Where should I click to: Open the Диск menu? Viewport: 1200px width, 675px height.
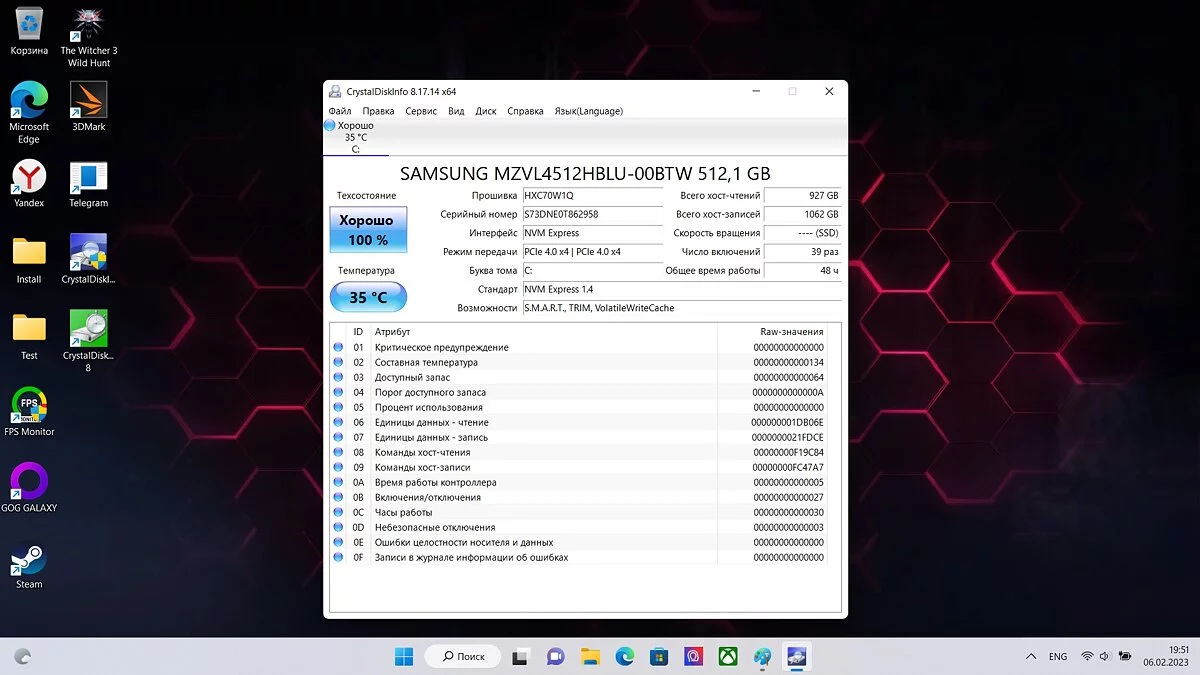click(x=486, y=111)
